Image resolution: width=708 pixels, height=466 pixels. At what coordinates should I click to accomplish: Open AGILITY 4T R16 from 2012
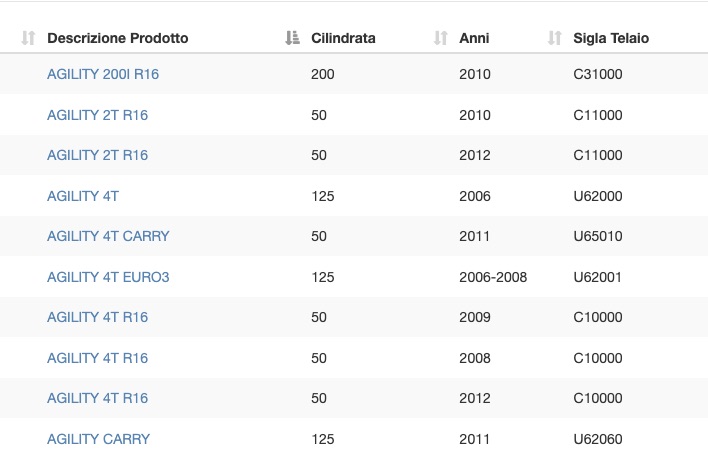click(x=98, y=398)
